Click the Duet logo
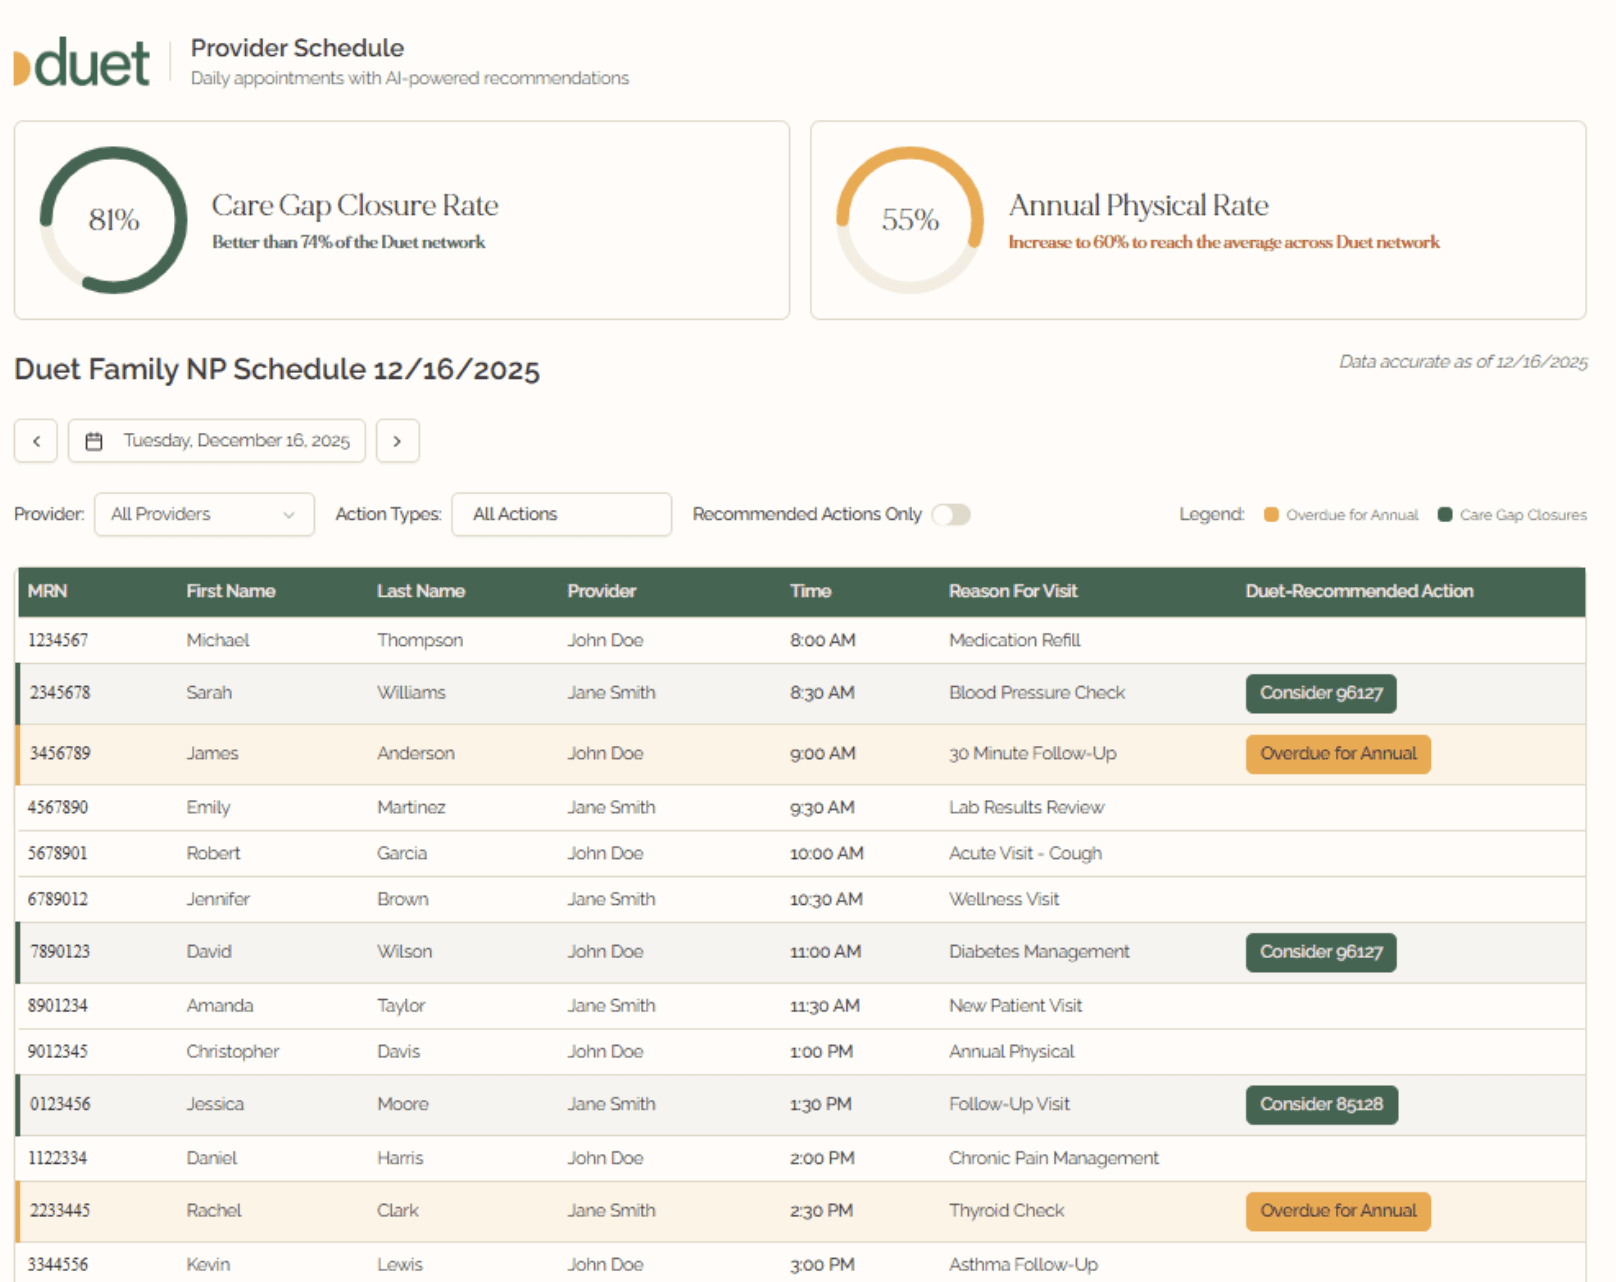Screen dimensions: 1616x1282 pyautogui.click(x=82, y=63)
